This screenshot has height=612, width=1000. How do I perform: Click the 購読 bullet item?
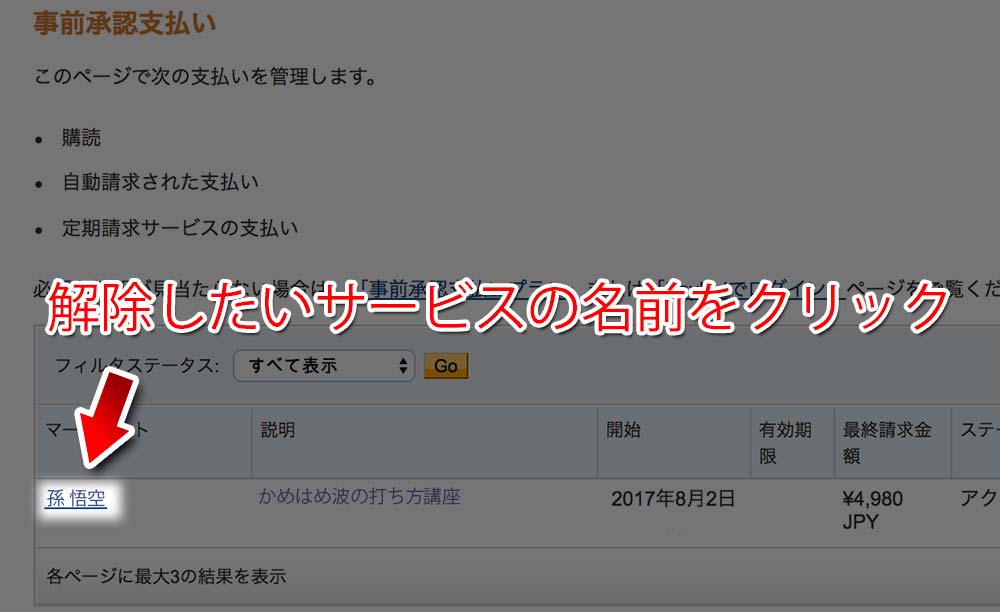coord(82,138)
